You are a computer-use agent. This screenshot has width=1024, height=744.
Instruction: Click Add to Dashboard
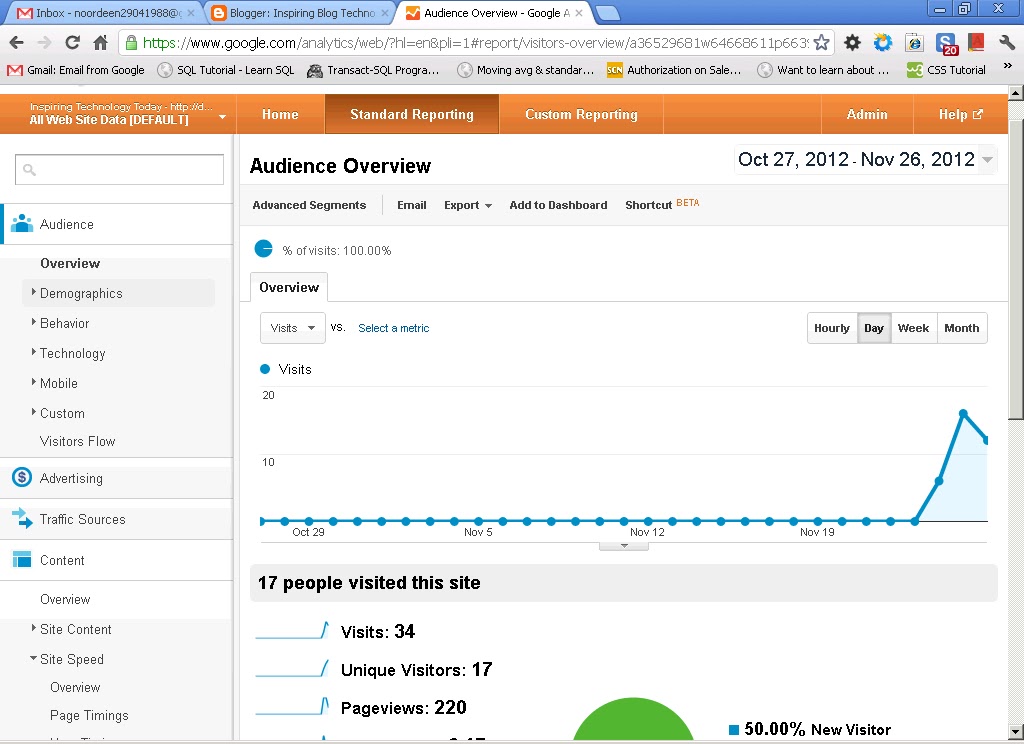click(x=558, y=205)
